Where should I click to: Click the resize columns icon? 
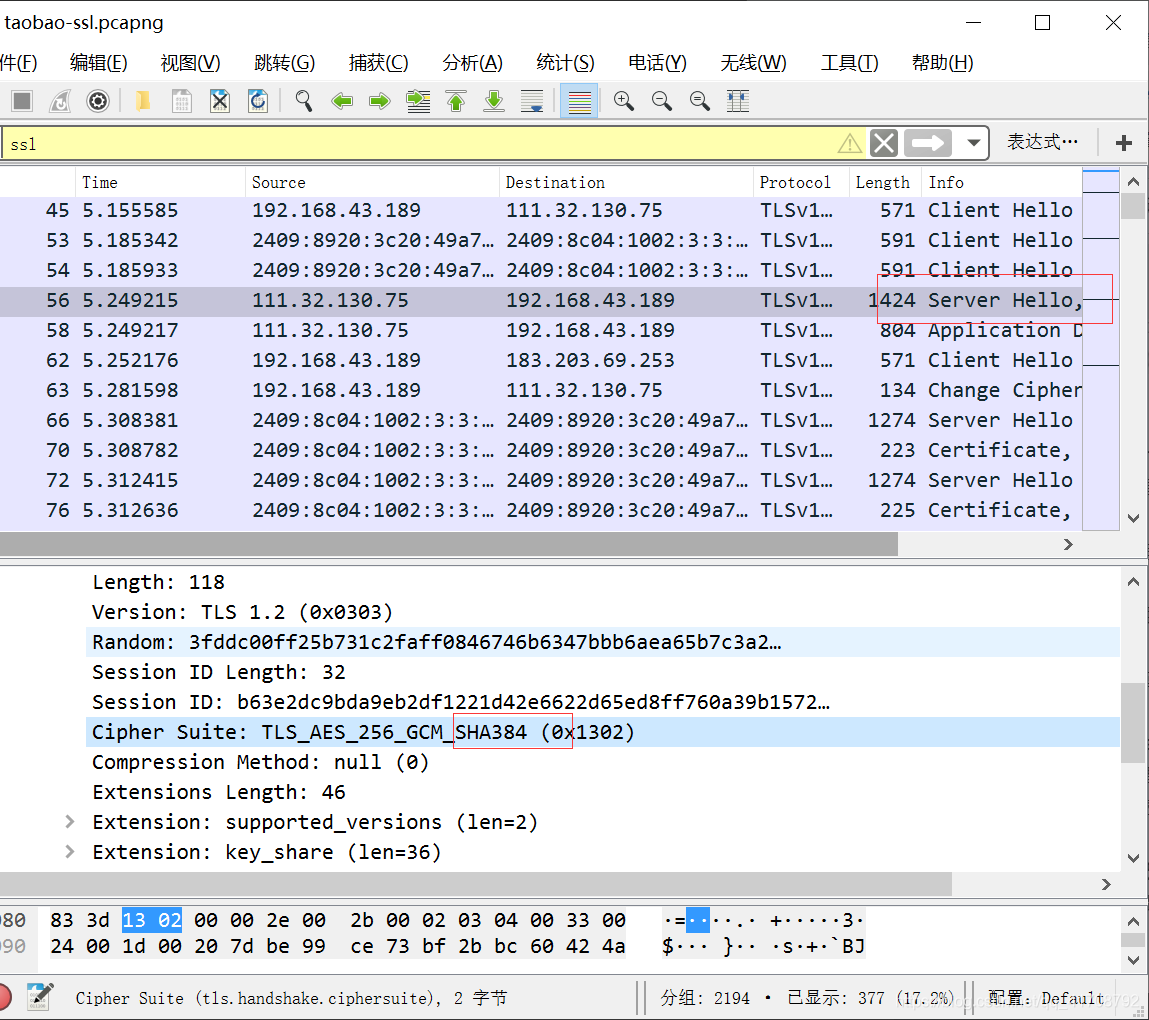tap(737, 100)
